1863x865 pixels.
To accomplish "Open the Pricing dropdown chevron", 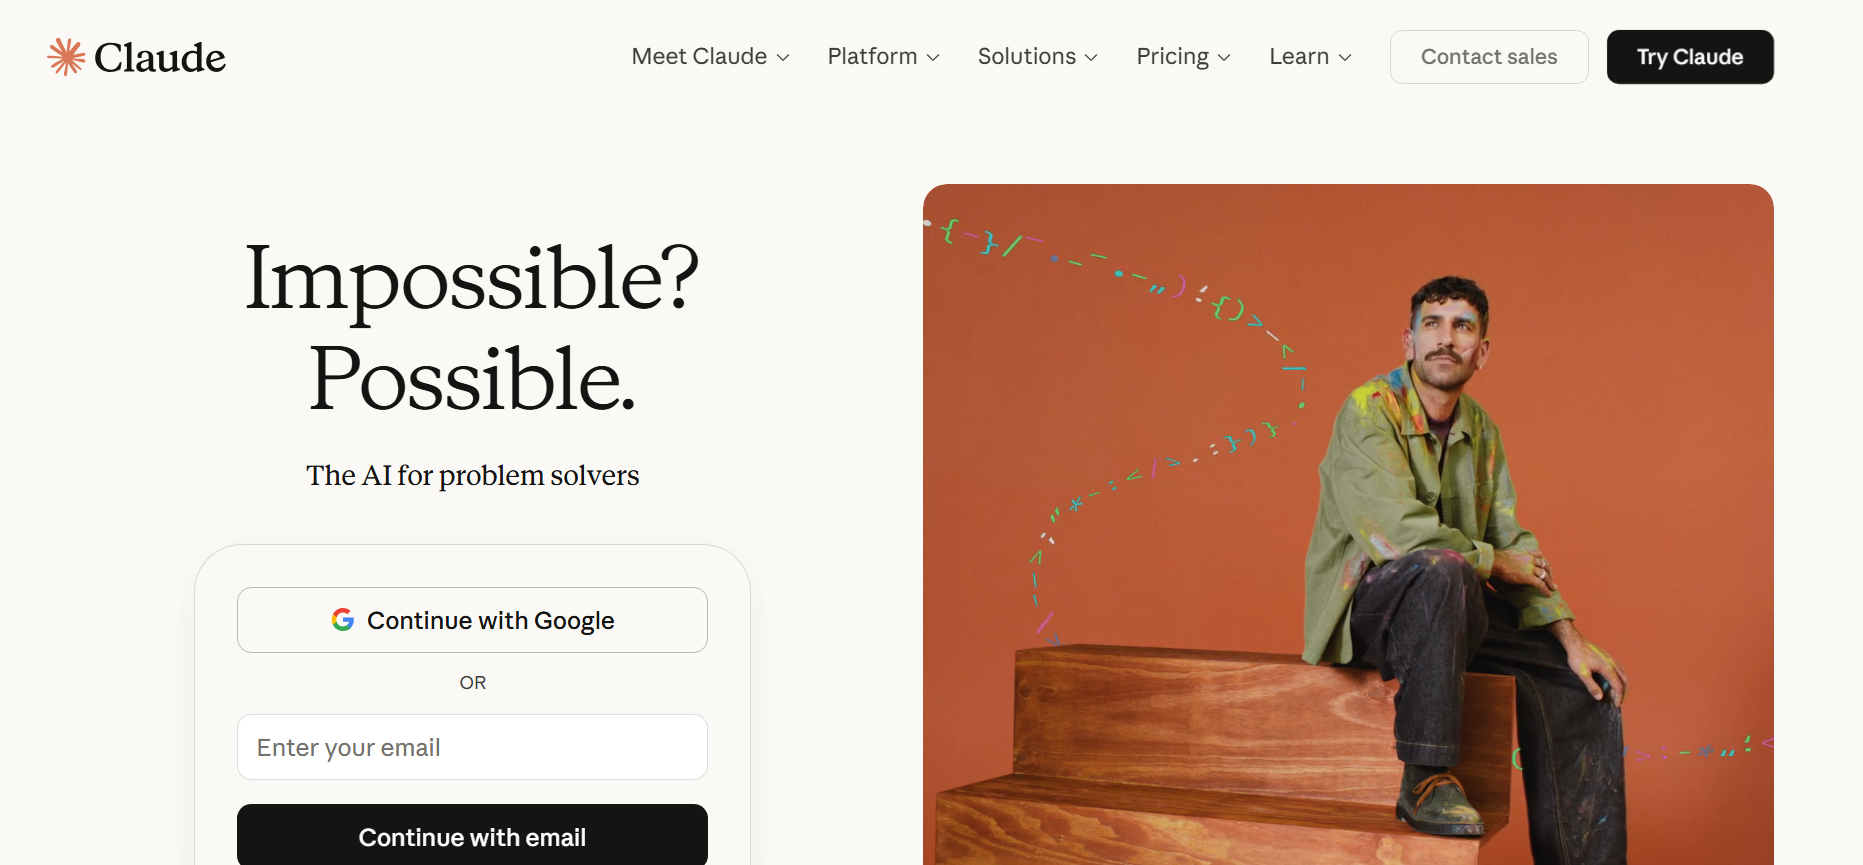I will click(1224, 58).
